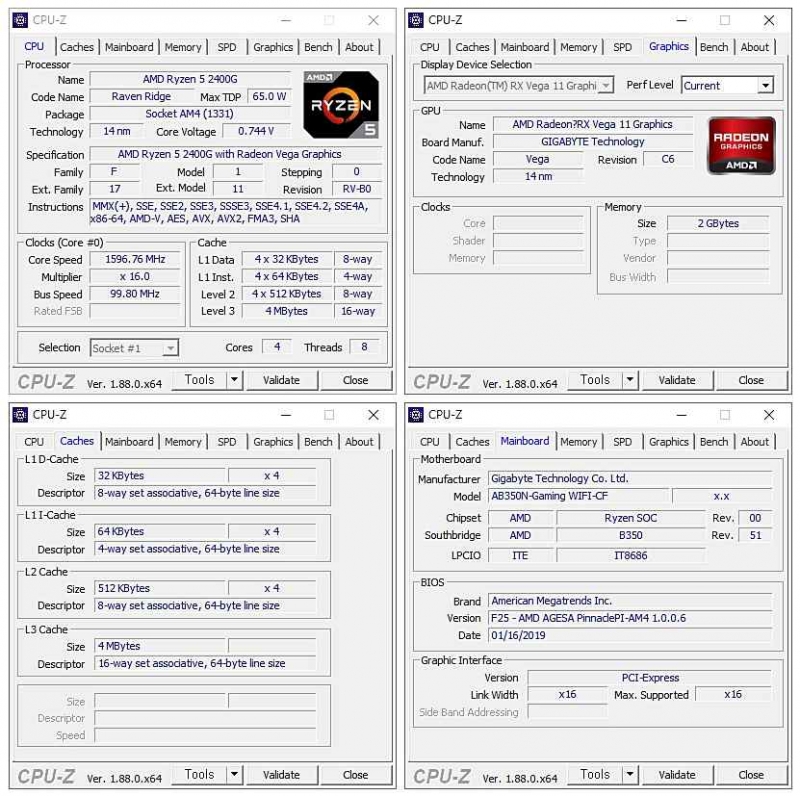Open SPD tab in the CPU tab window
Image resolution: width=800 pixels, height=796 pixels.
[x=227, y=47]
